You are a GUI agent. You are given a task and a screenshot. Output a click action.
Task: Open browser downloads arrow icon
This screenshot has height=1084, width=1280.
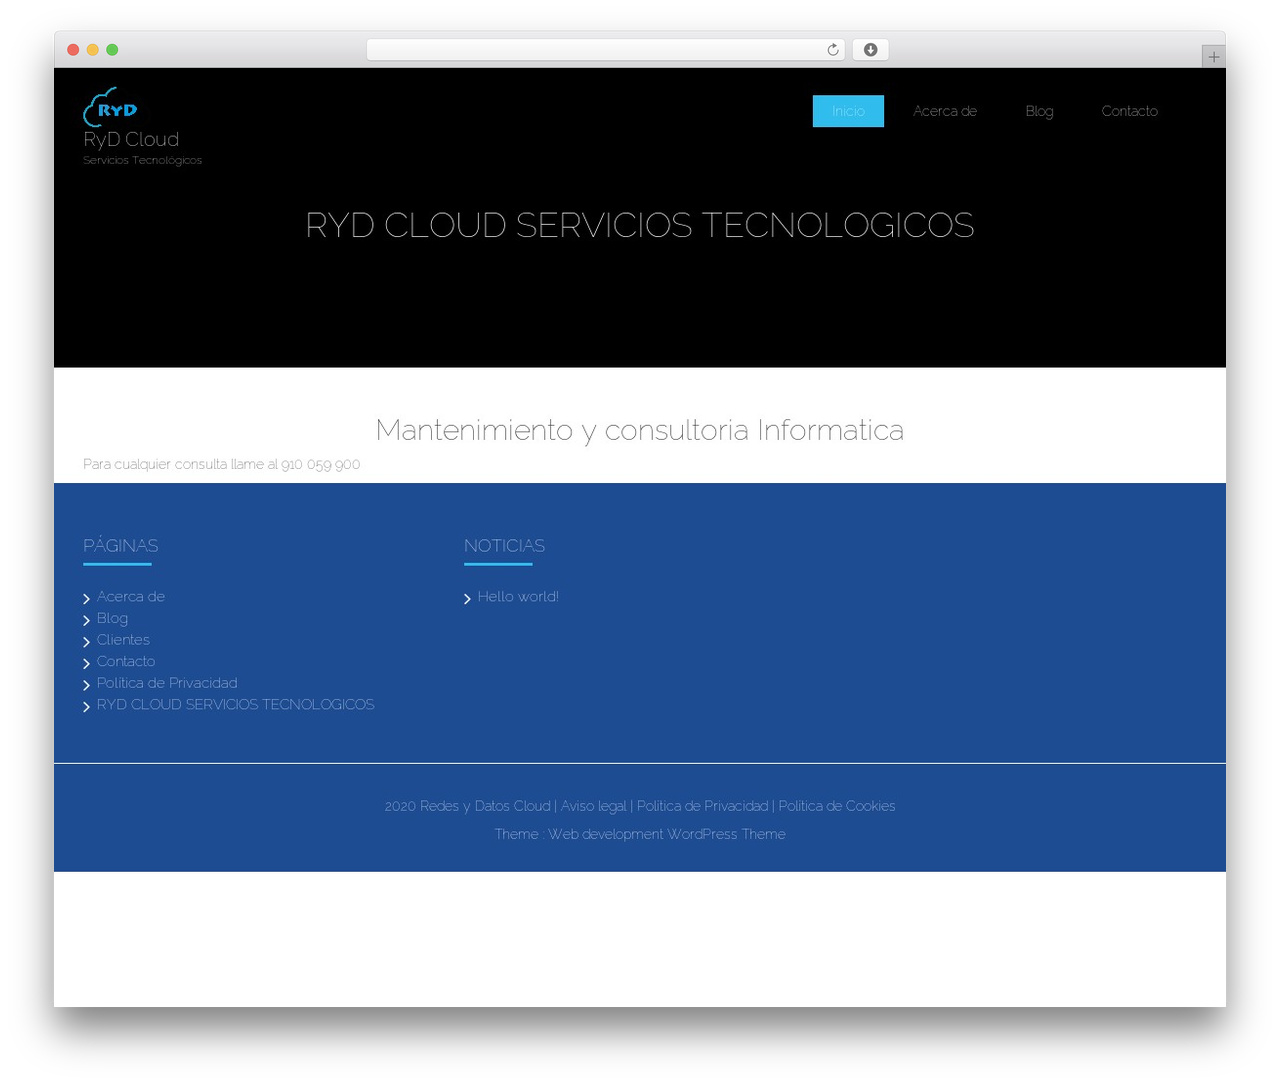870,50
